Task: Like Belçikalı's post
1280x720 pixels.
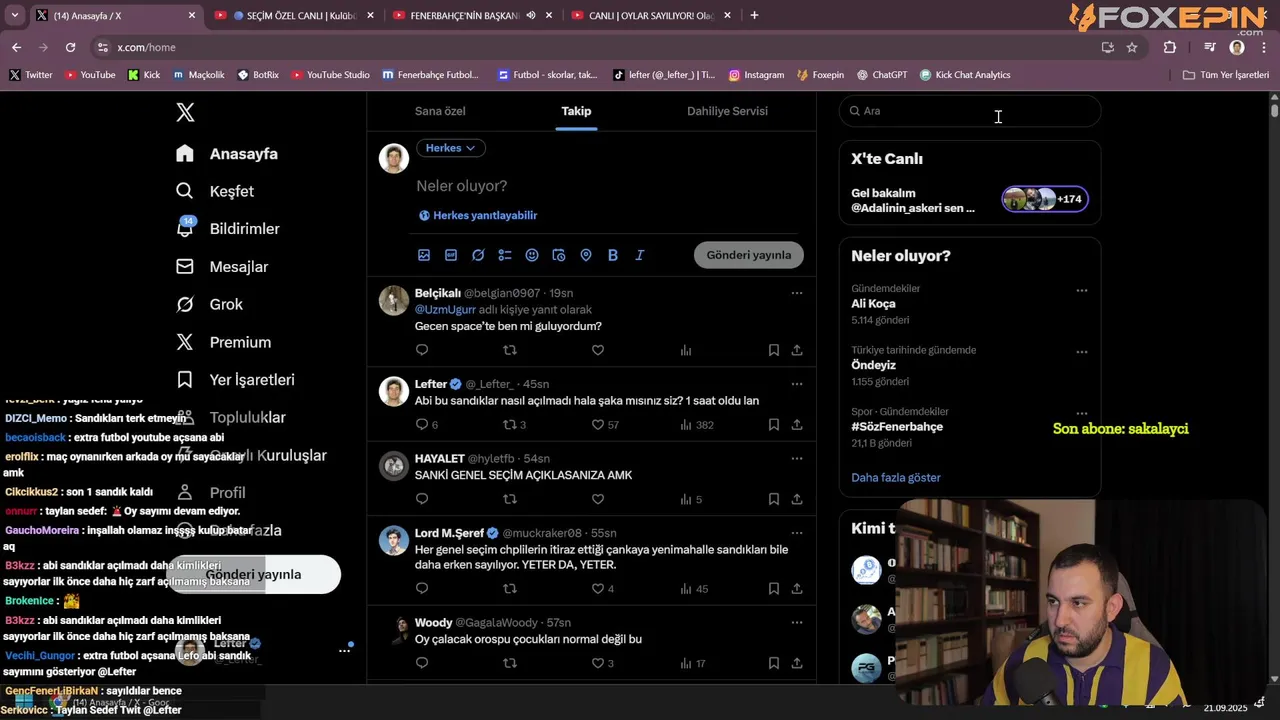Action: coord(598,350)
